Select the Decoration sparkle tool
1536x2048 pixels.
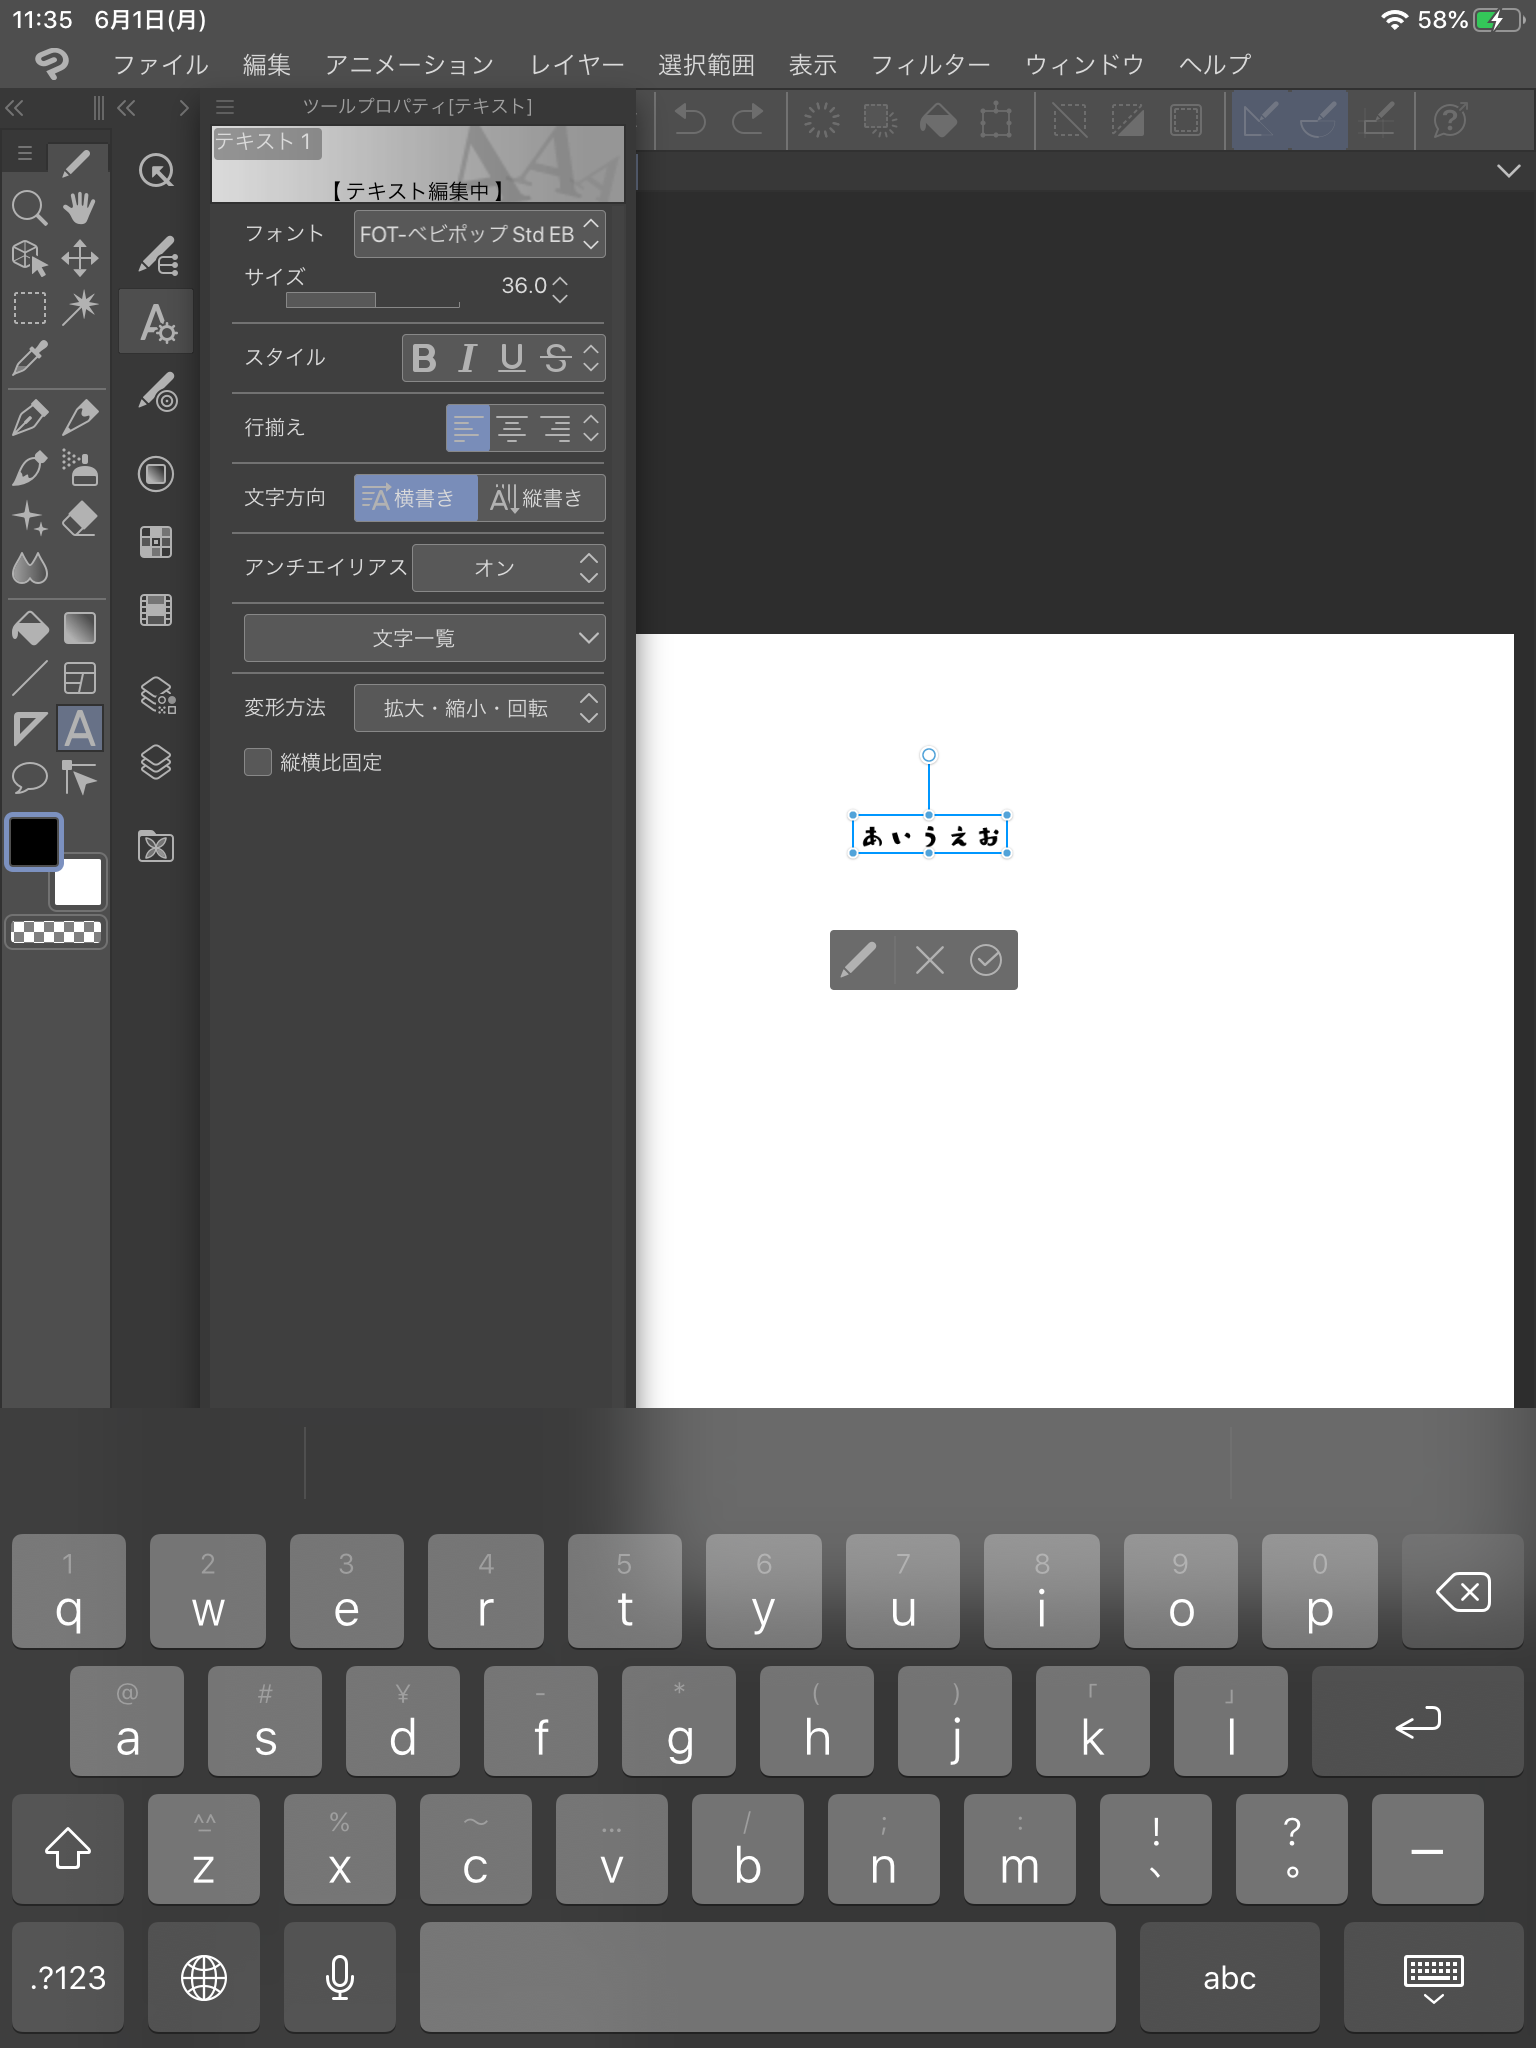(29, 518)
